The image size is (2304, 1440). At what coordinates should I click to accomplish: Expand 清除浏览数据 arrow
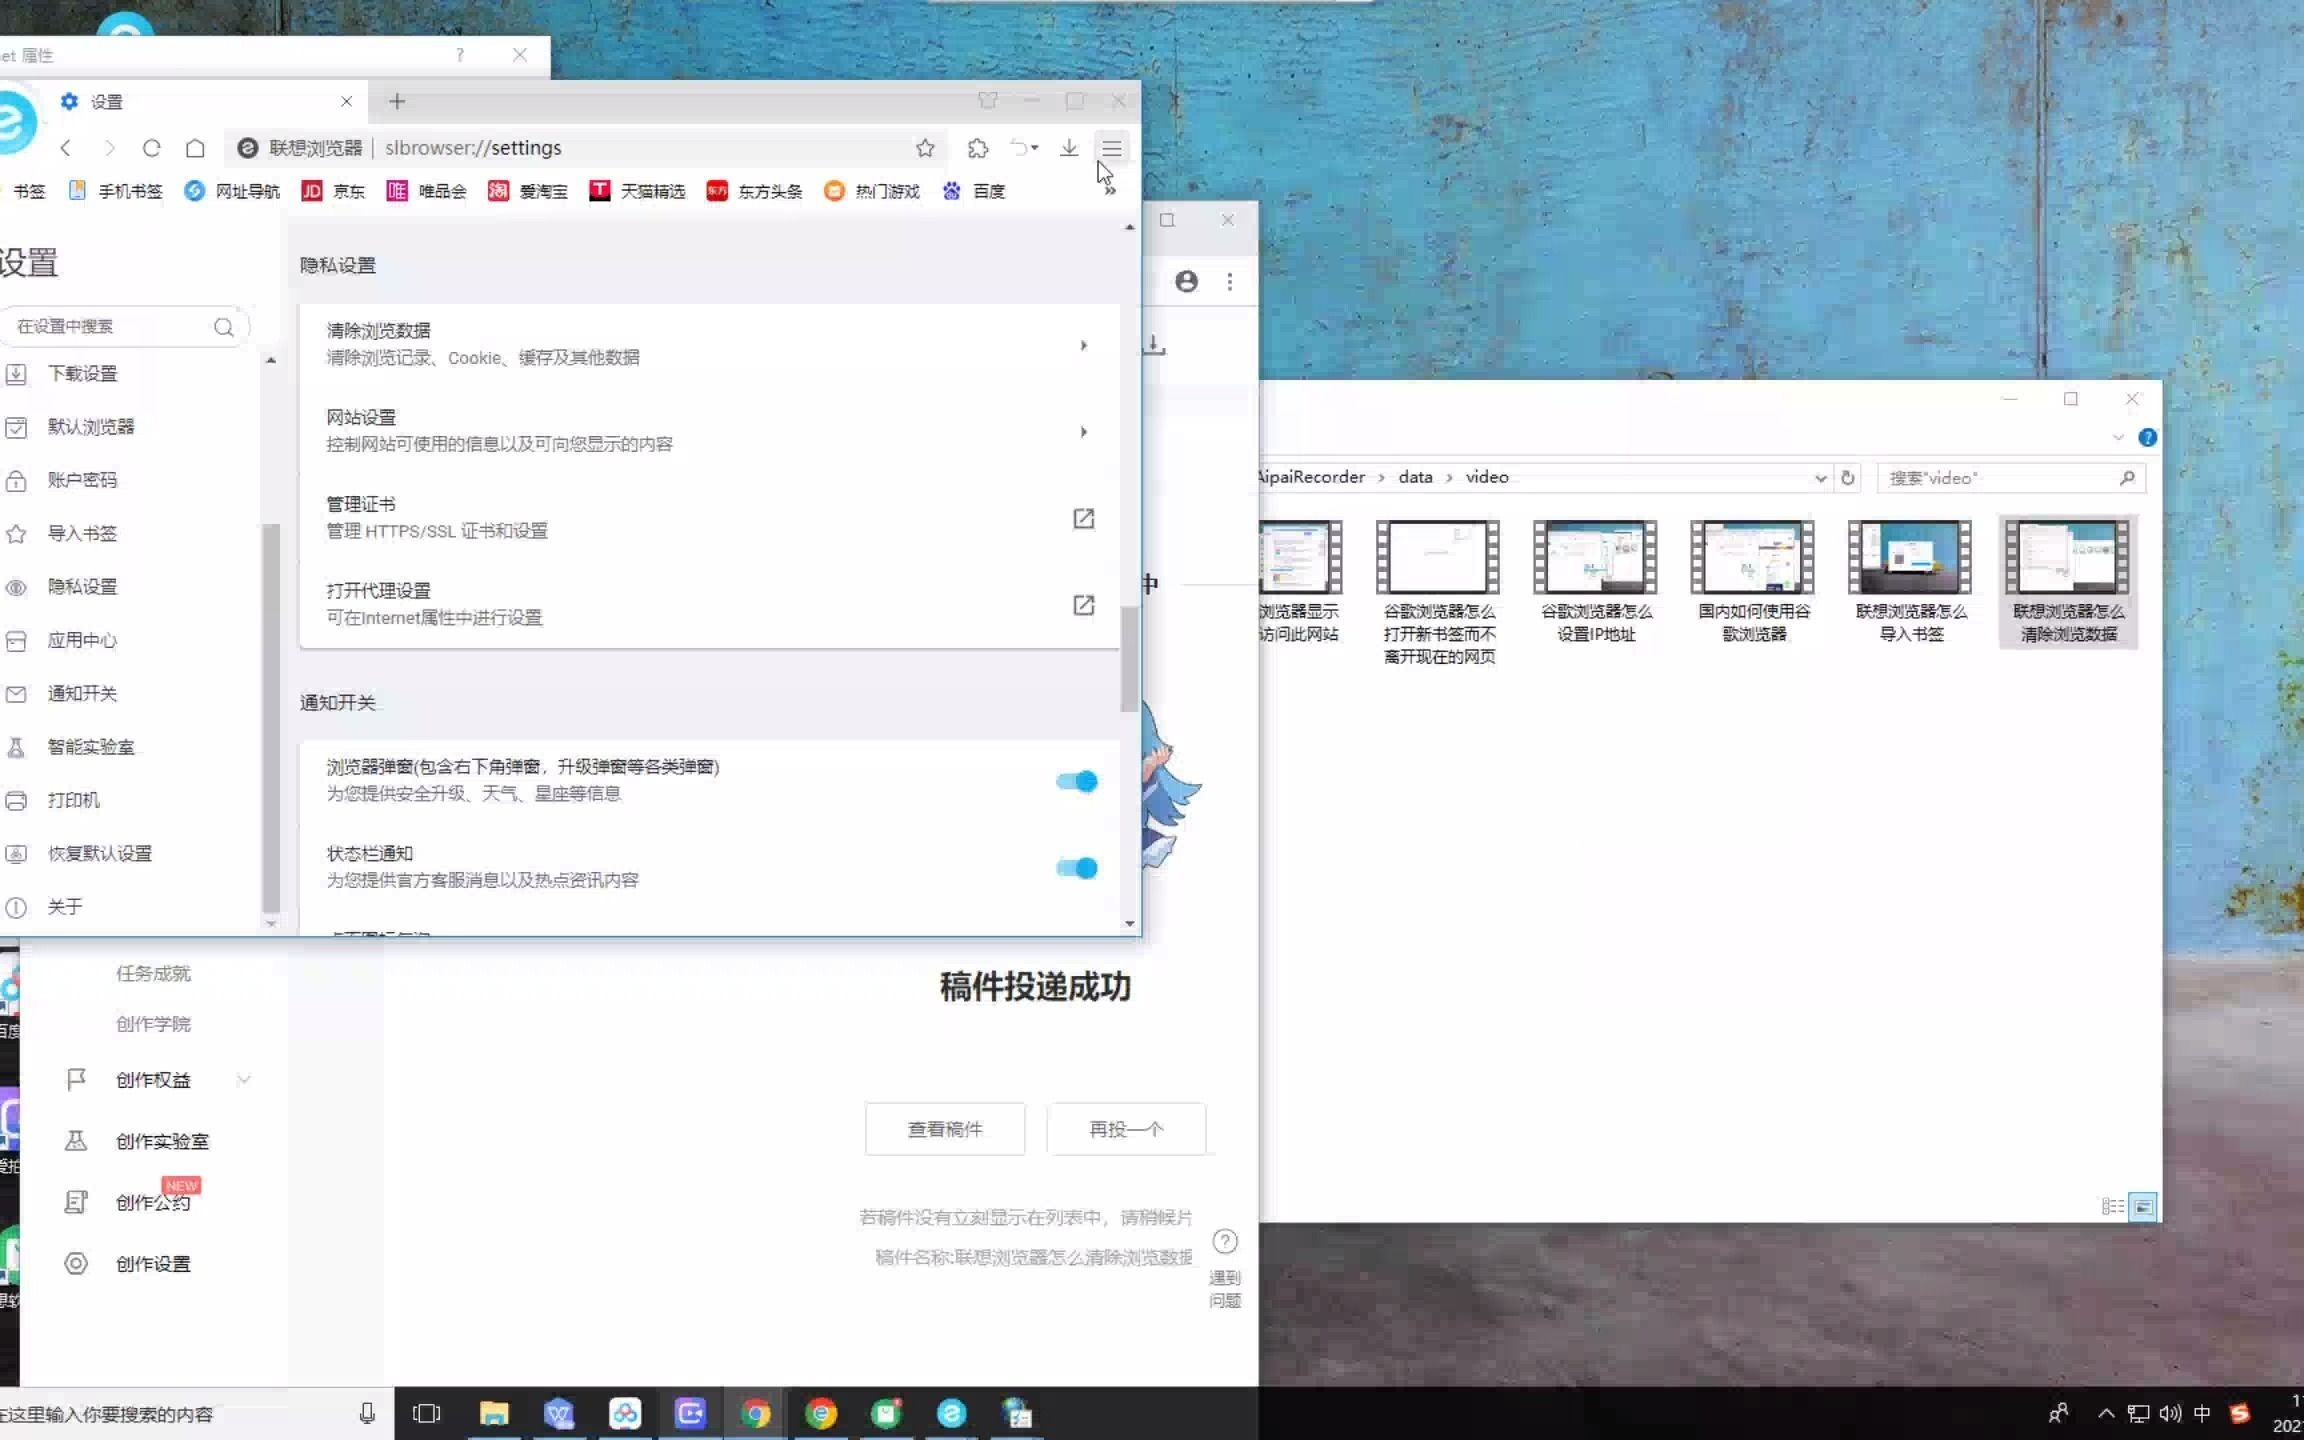[1084, 345]
